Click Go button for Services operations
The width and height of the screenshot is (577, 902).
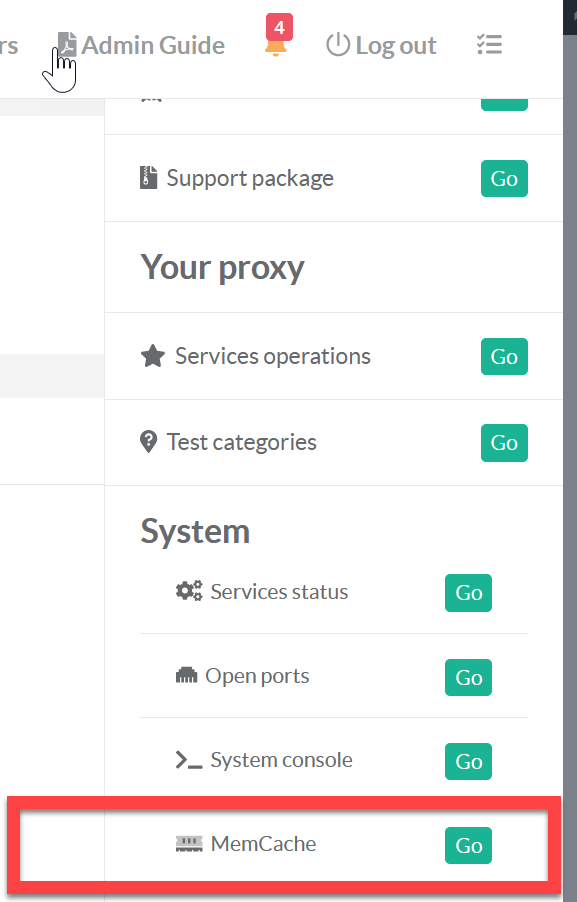pyautogui.click(x=504, y=356)
